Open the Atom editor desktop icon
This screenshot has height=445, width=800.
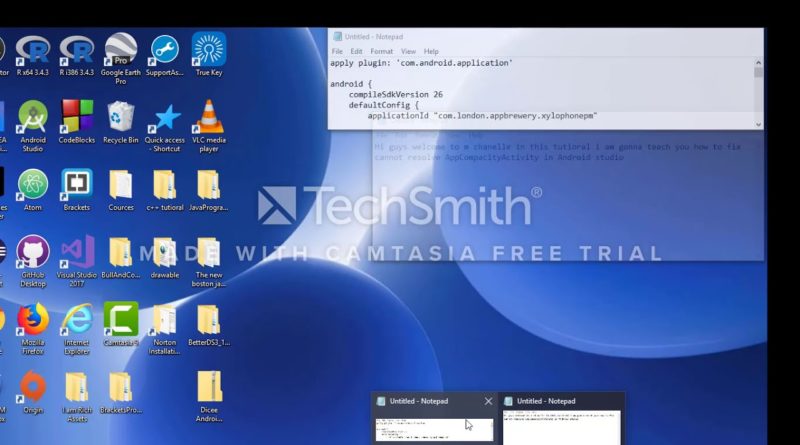click(x=33, y=190)
